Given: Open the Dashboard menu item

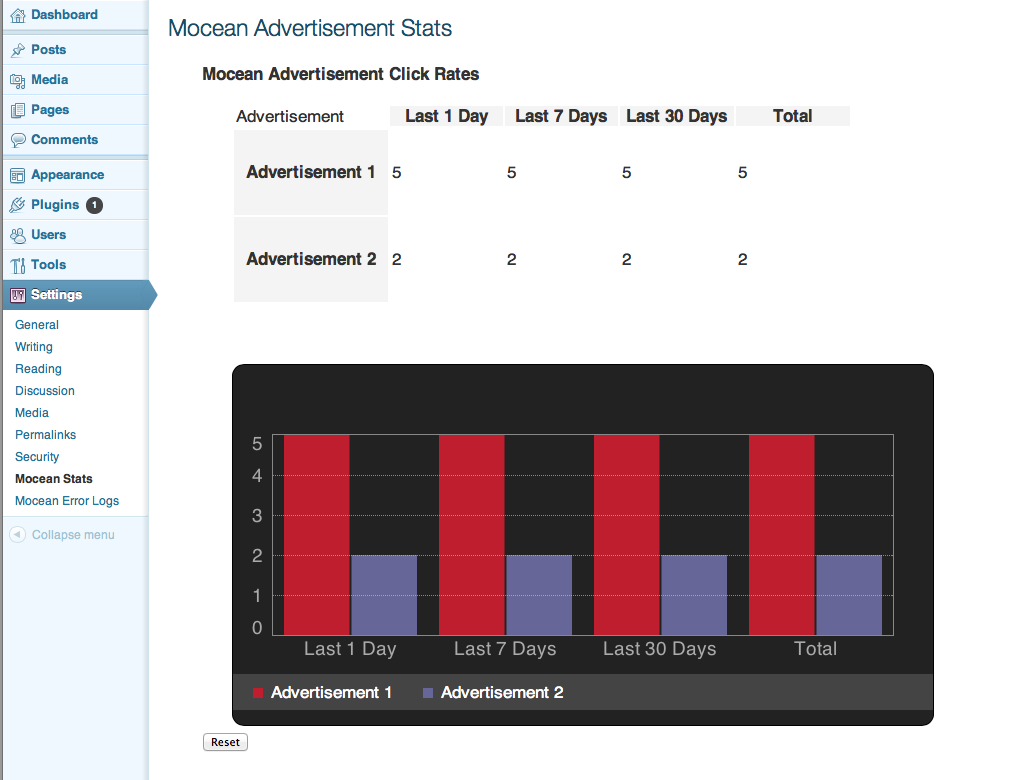Looking at the screenshot, I should tap(64, 14).
